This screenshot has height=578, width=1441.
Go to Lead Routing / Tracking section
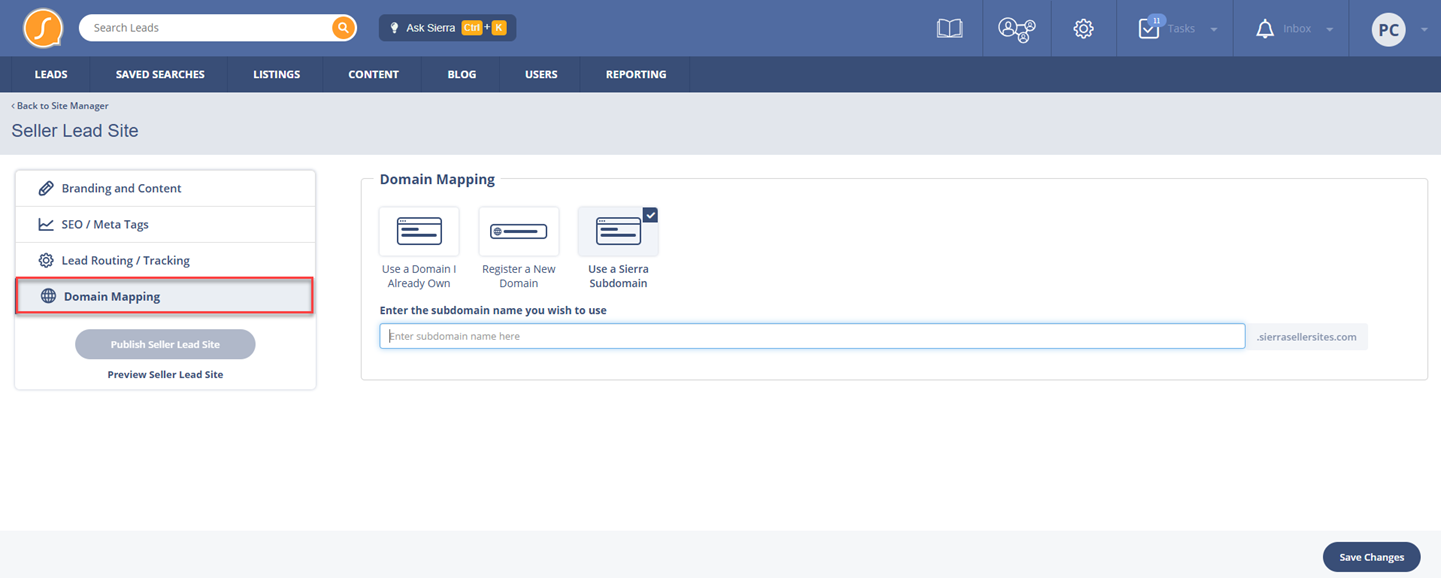pos(165,260)
